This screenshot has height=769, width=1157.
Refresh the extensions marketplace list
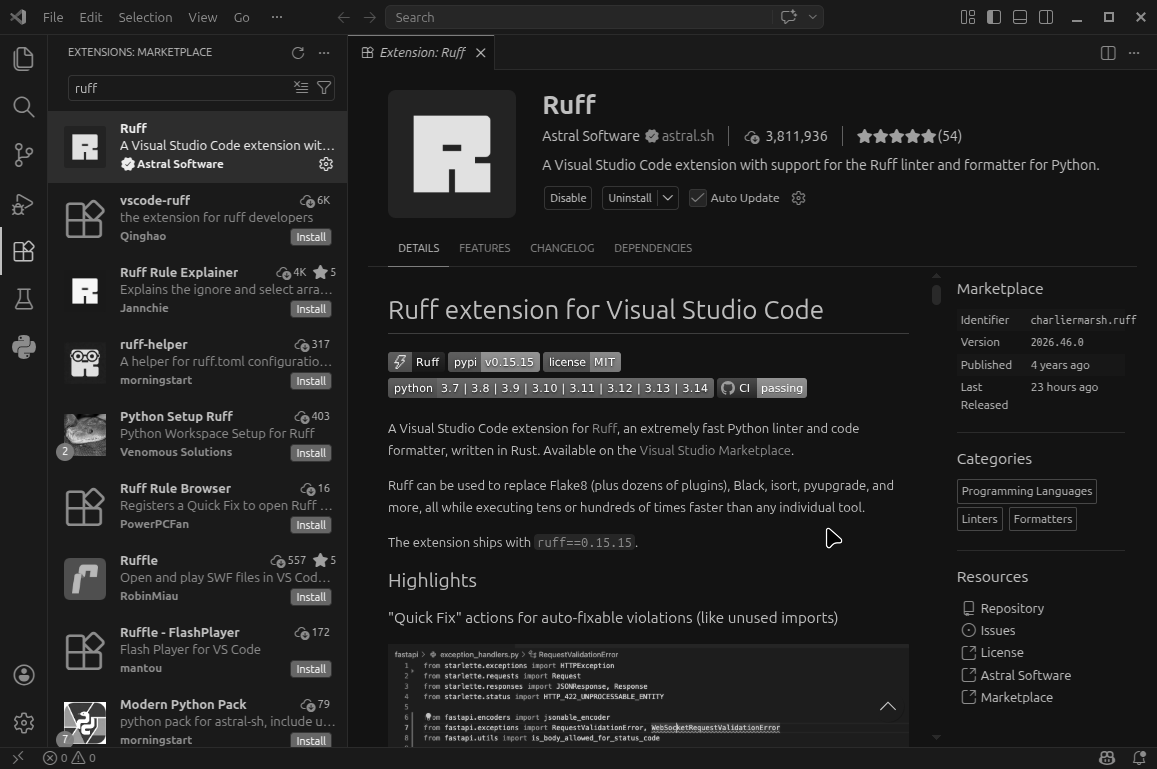click(x=298, y=52)
